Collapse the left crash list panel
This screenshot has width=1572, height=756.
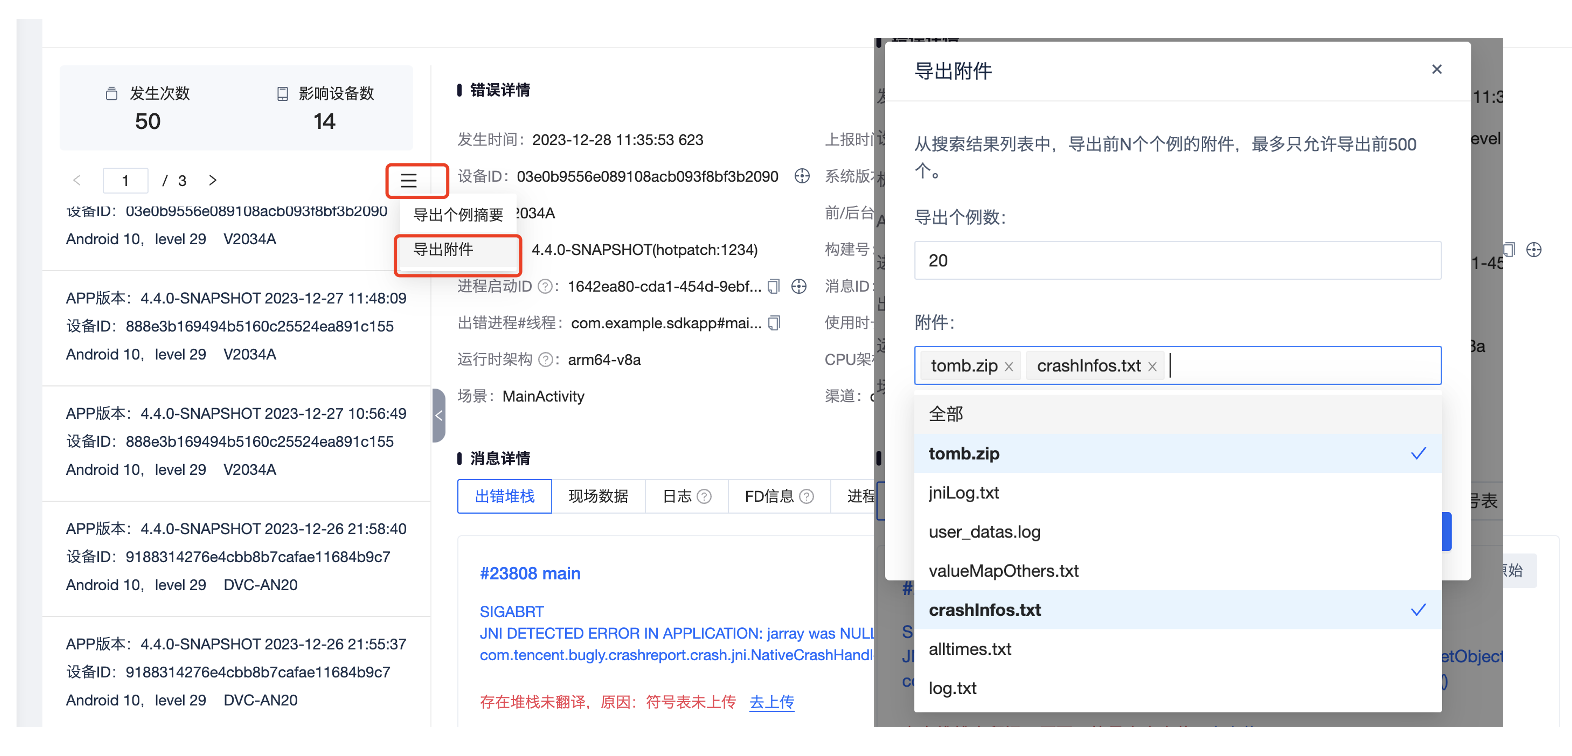pyautogui.click(x=438, y=415)
